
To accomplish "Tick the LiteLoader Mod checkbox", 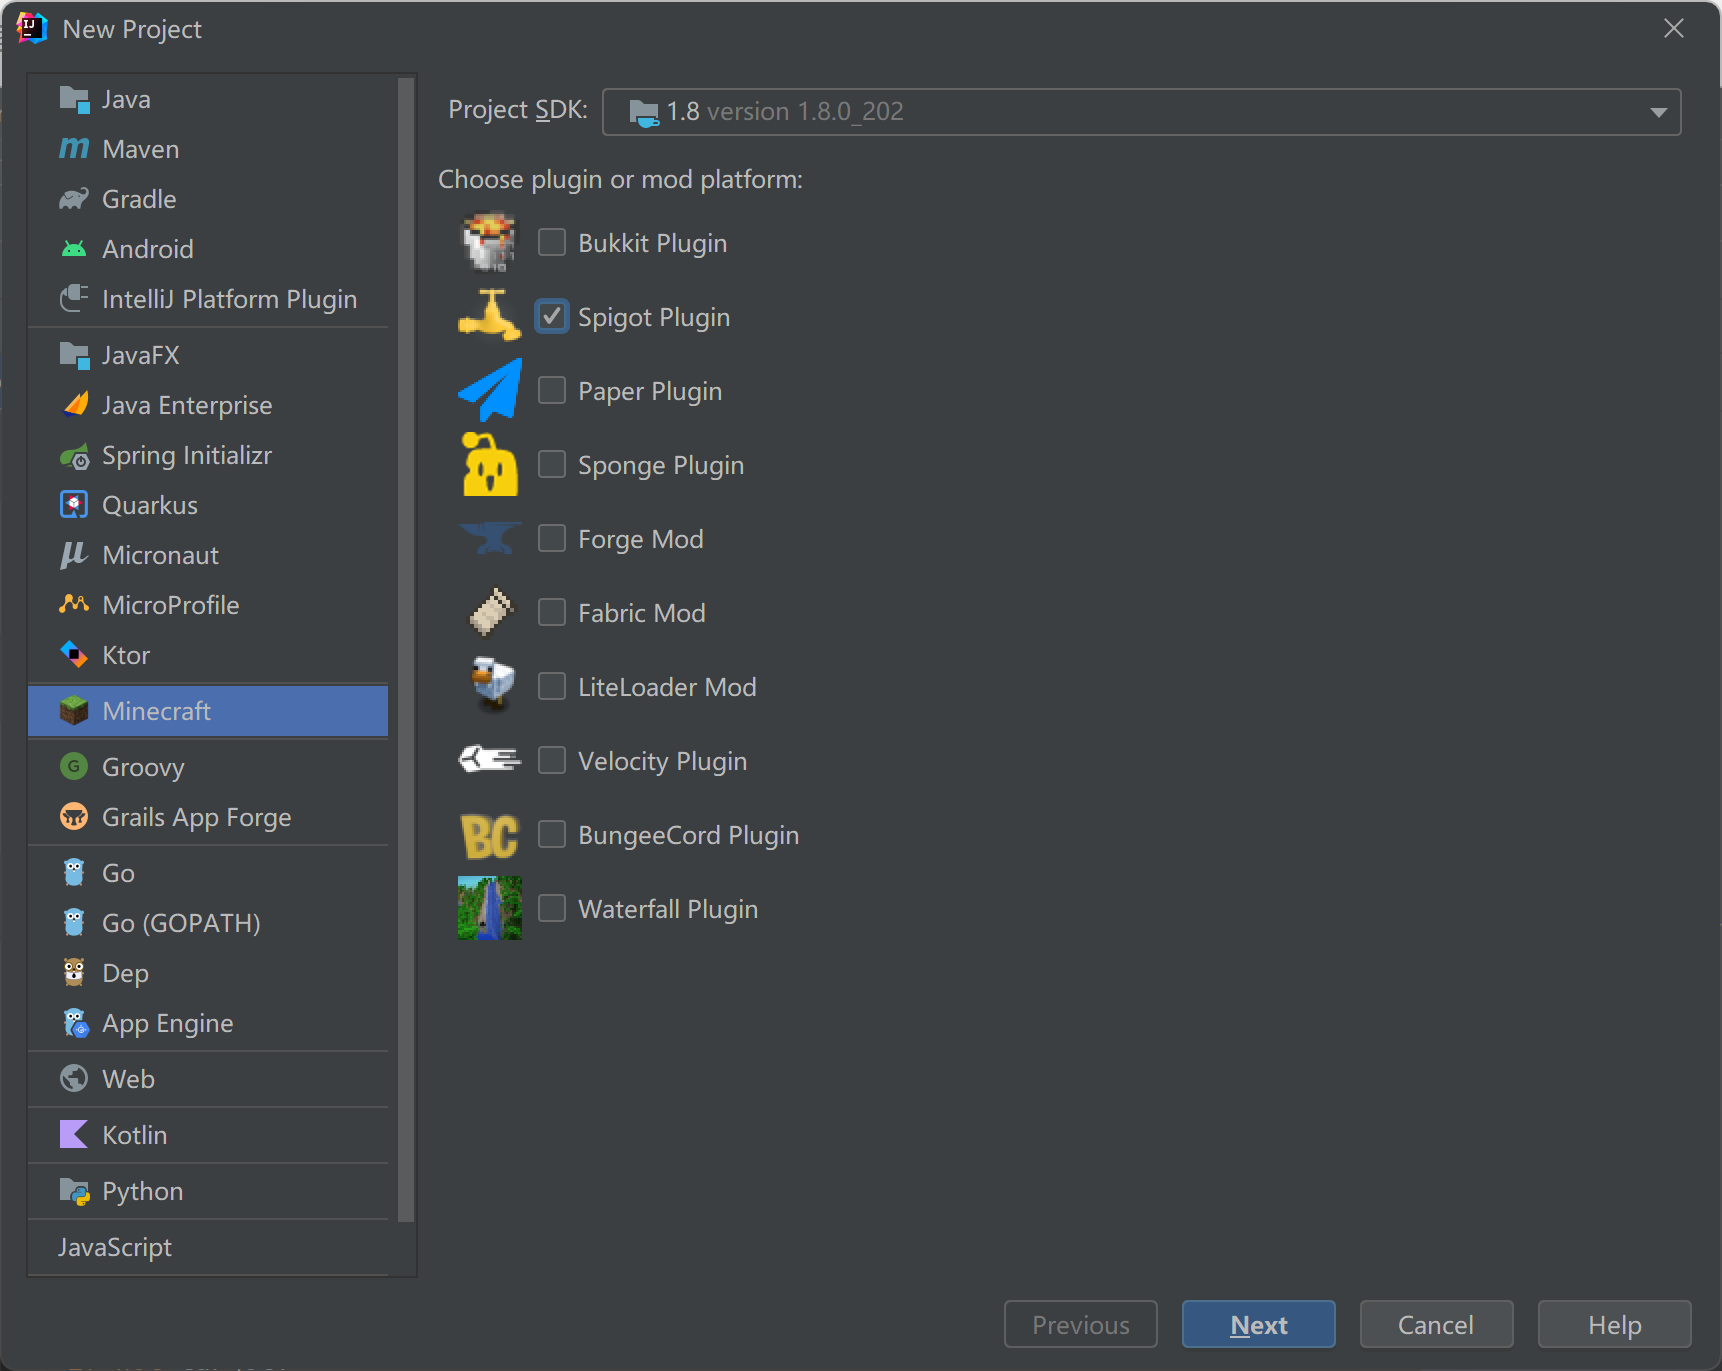I will pos(552,687).
